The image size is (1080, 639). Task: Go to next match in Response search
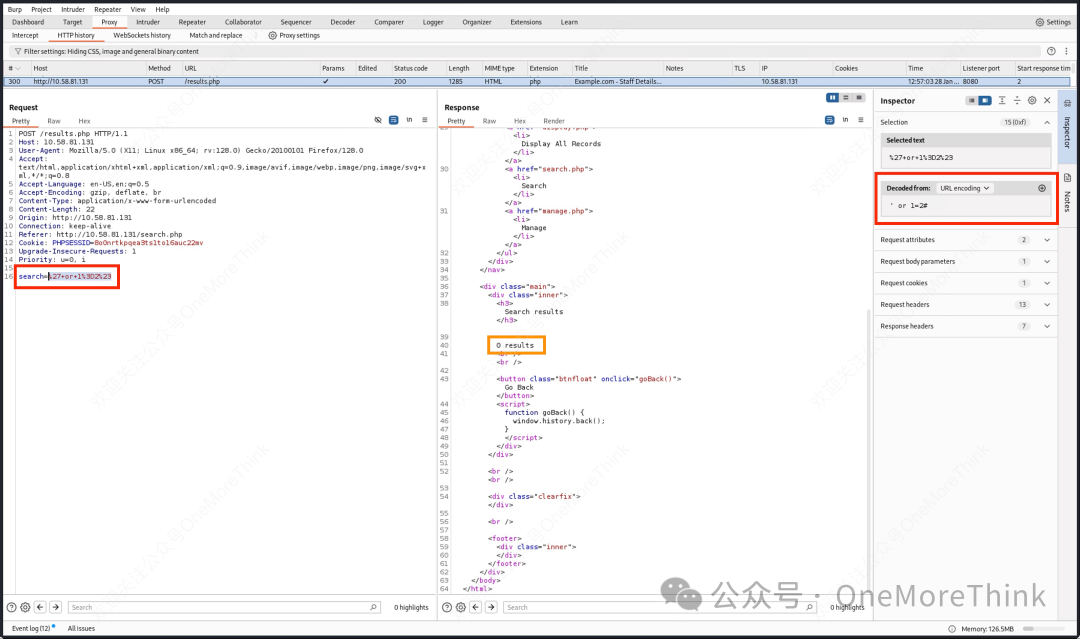pos(491,607)
